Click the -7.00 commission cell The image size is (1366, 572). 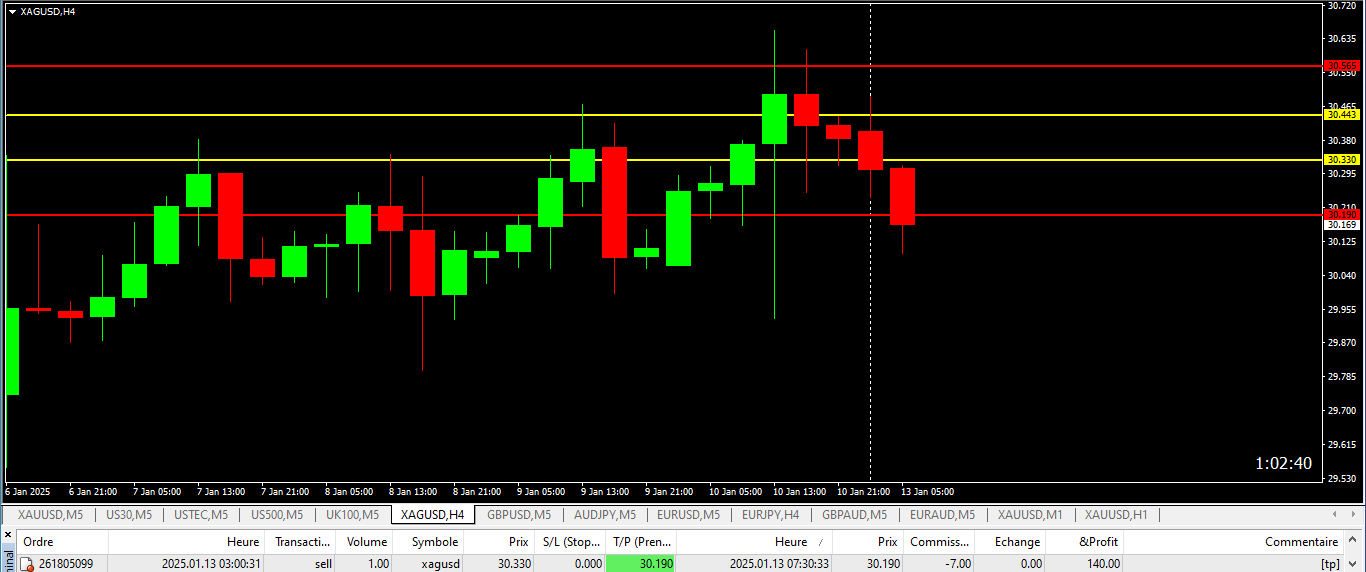point(956,564)
